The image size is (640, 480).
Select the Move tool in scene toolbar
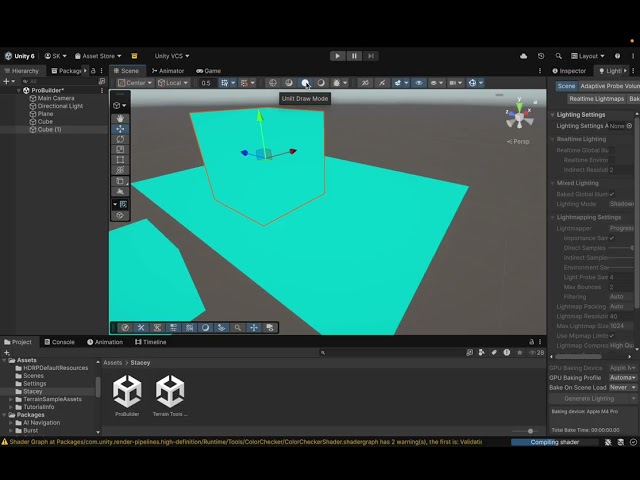coord(120,129)
